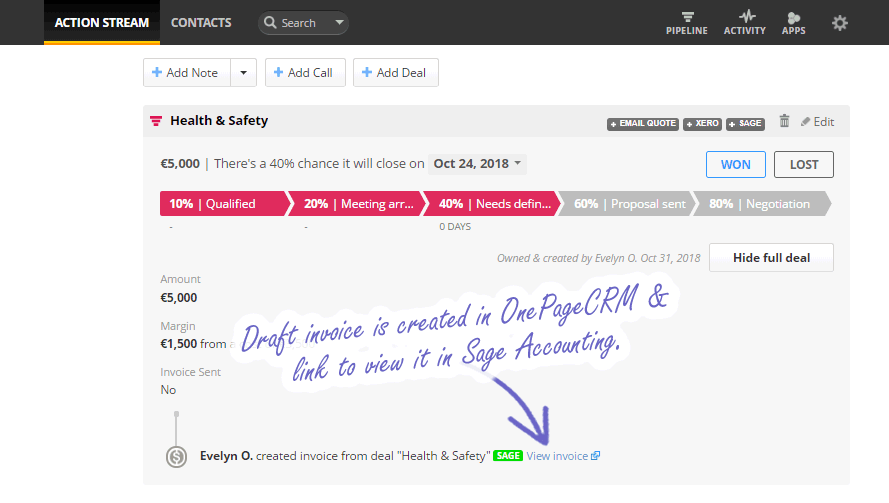Send deal via Email Quote button
Screen dimensions: 889x503
(643, 124)
